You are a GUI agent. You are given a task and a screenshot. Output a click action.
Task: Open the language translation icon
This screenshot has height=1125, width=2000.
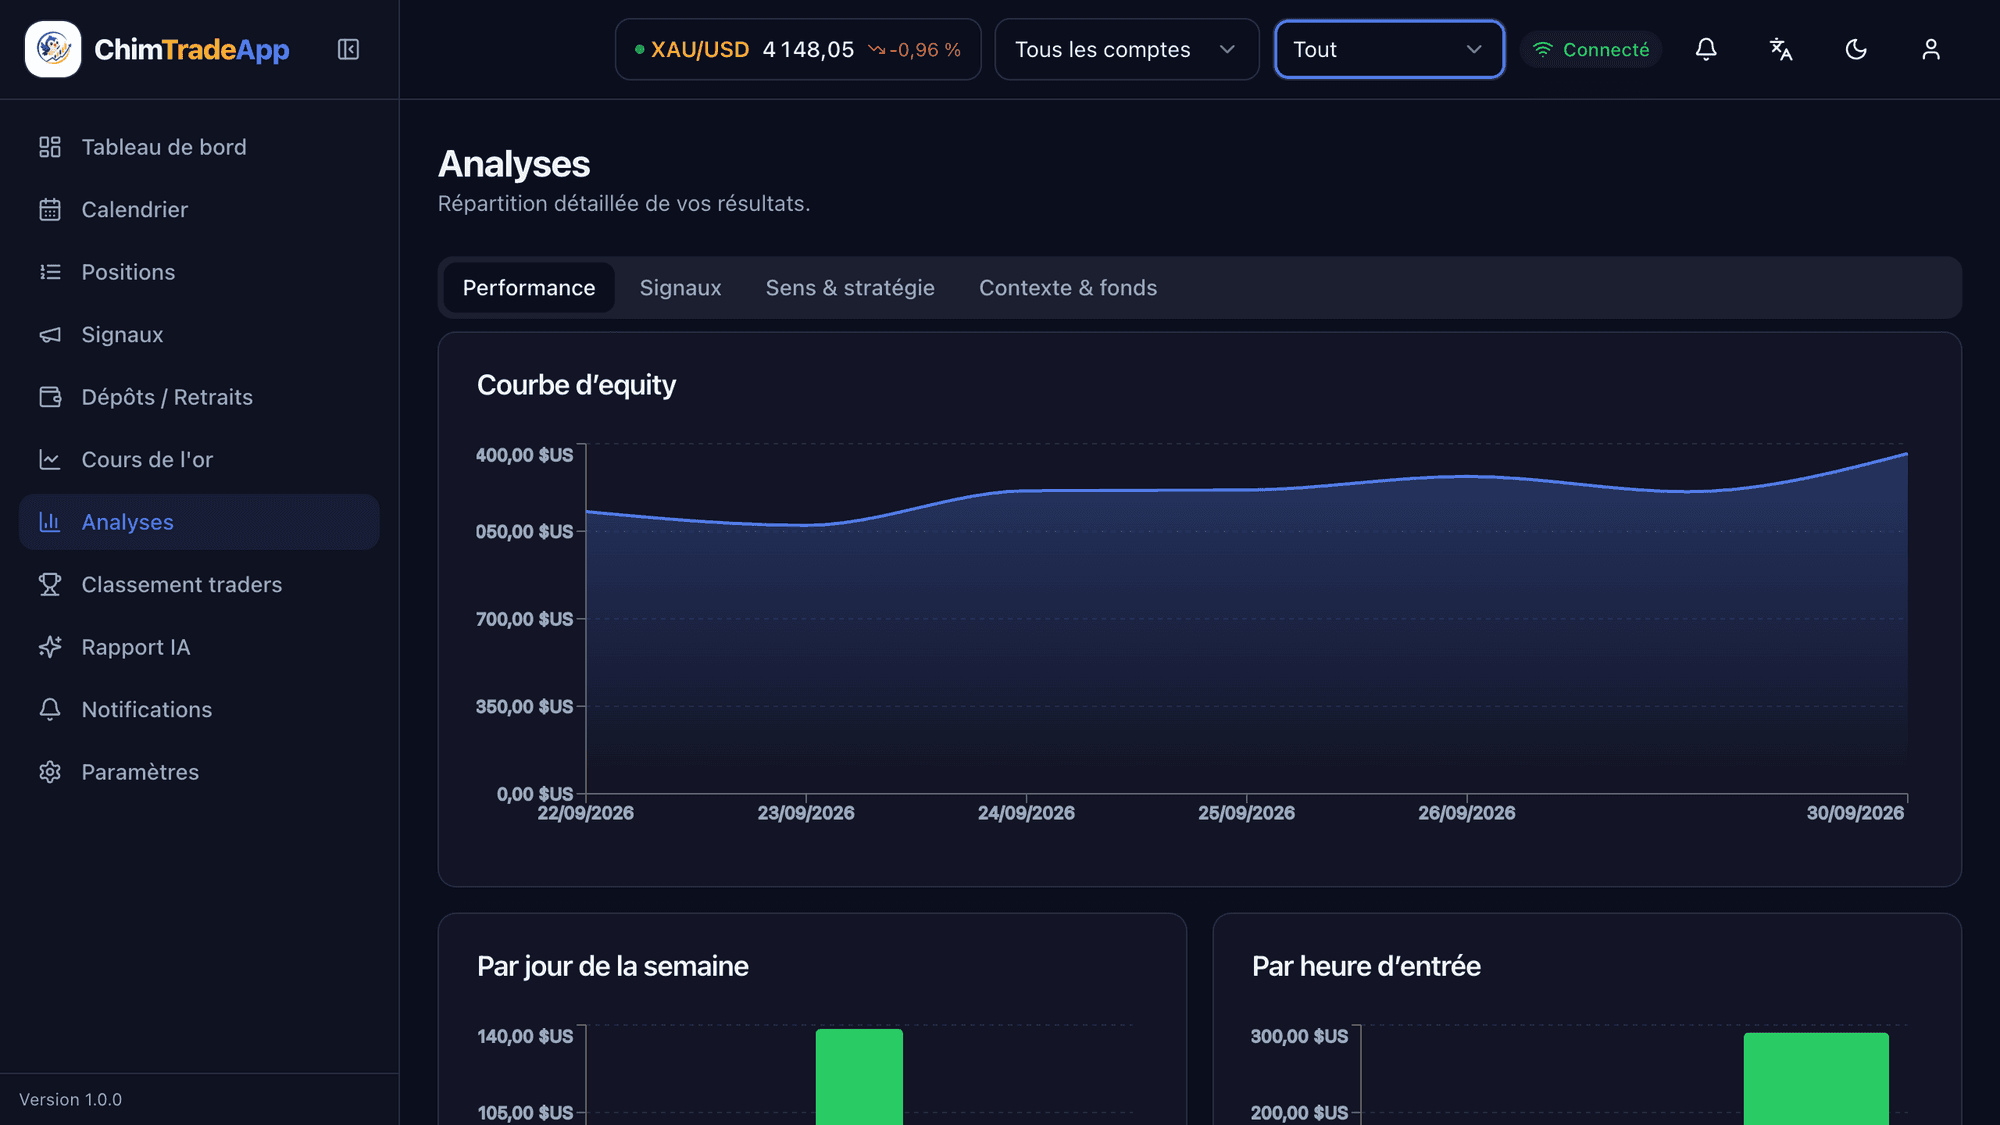pos(1781,49)
